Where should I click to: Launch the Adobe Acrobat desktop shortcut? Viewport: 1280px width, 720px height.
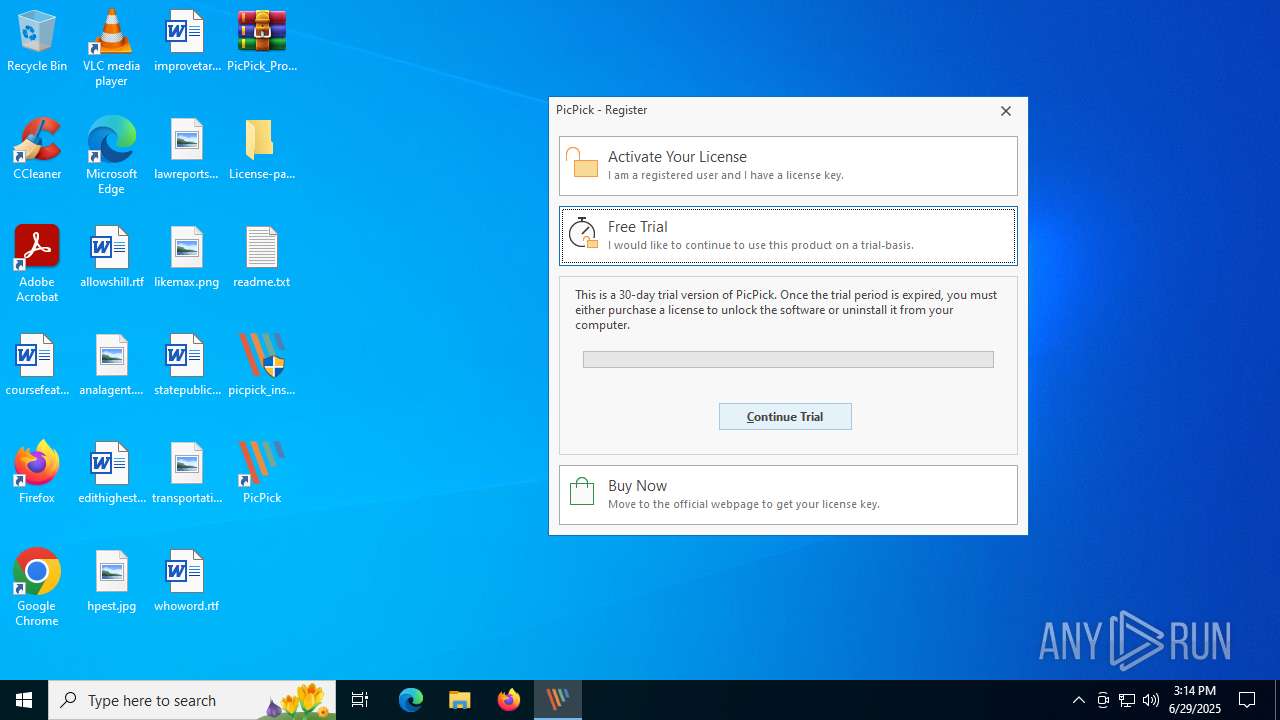(x=37, y=264)
